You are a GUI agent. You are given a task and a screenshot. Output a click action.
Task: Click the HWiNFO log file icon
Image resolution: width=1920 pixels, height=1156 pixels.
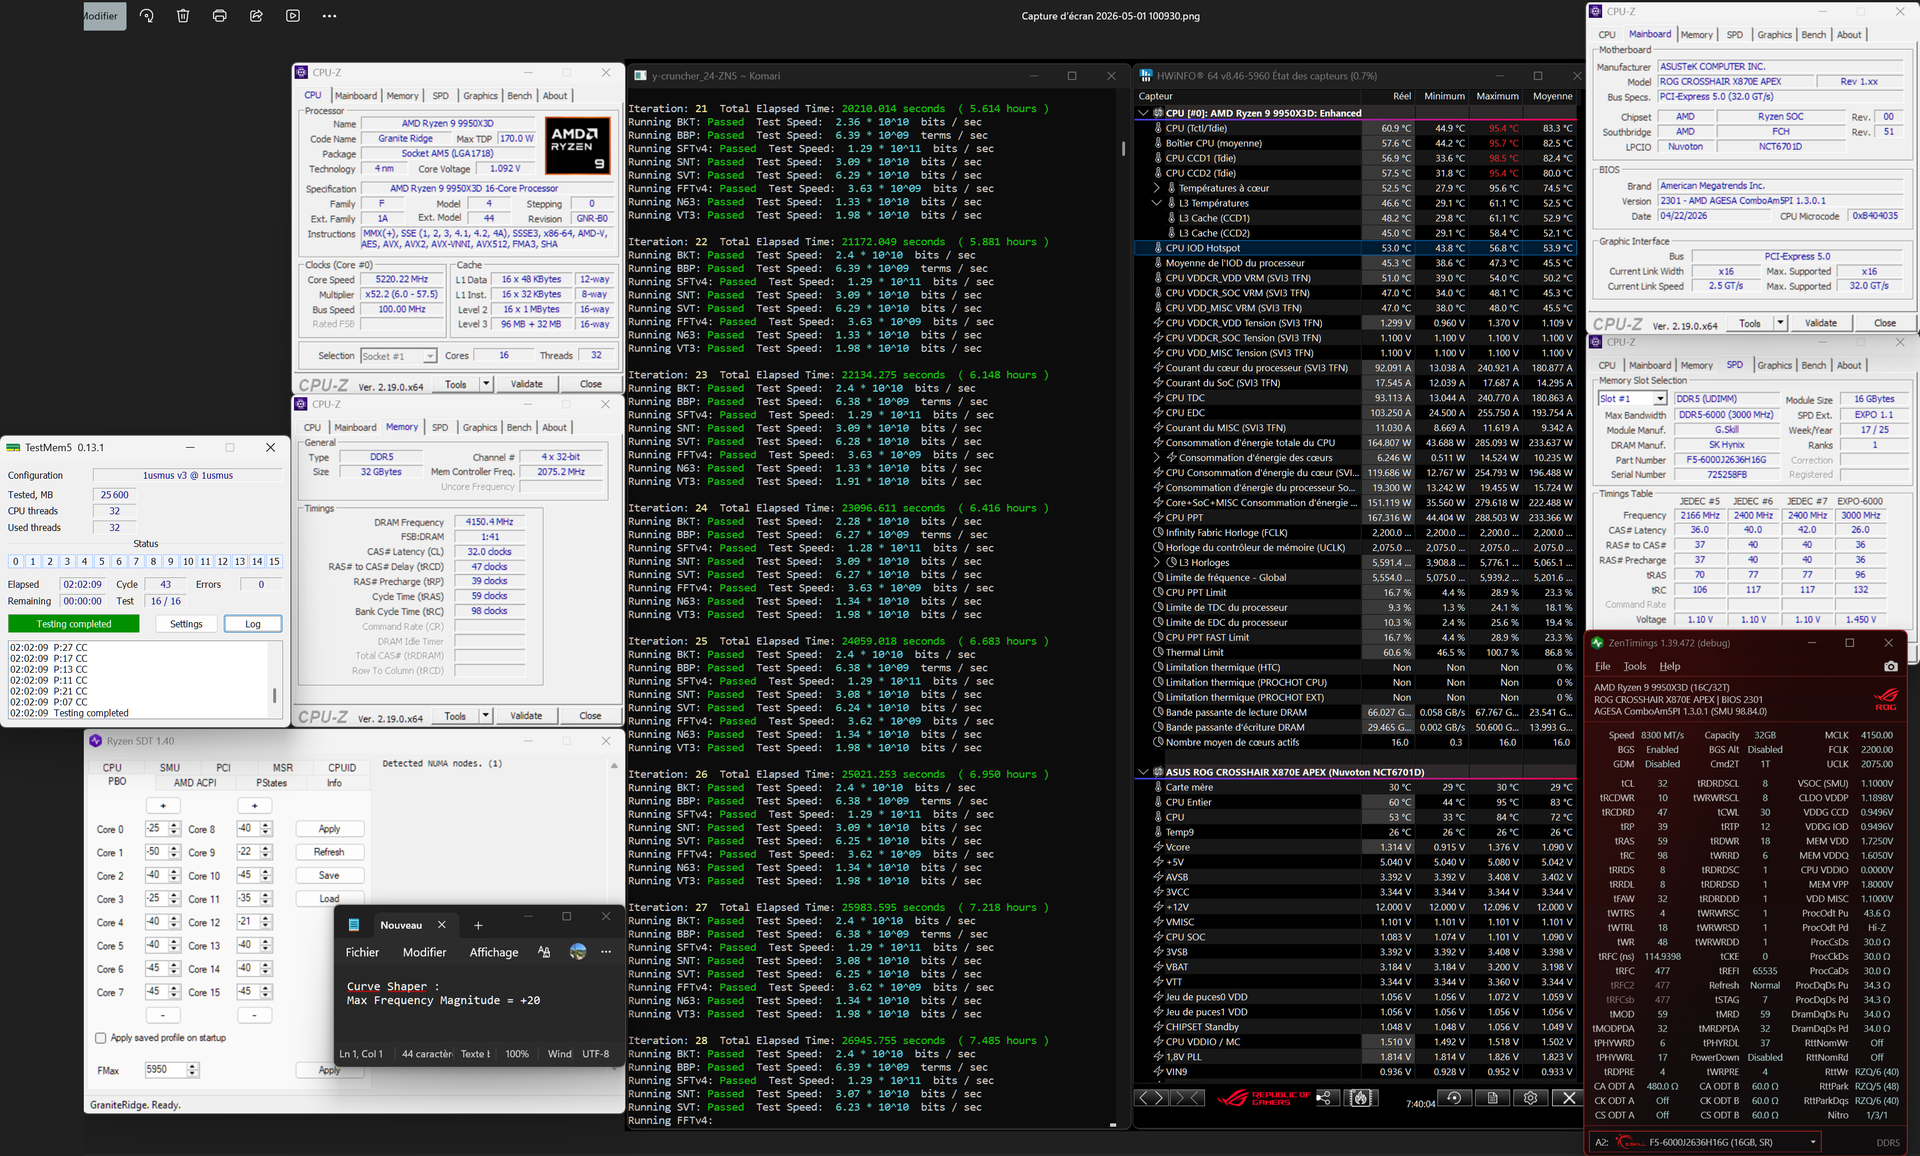click(x=1493, y=1098)
